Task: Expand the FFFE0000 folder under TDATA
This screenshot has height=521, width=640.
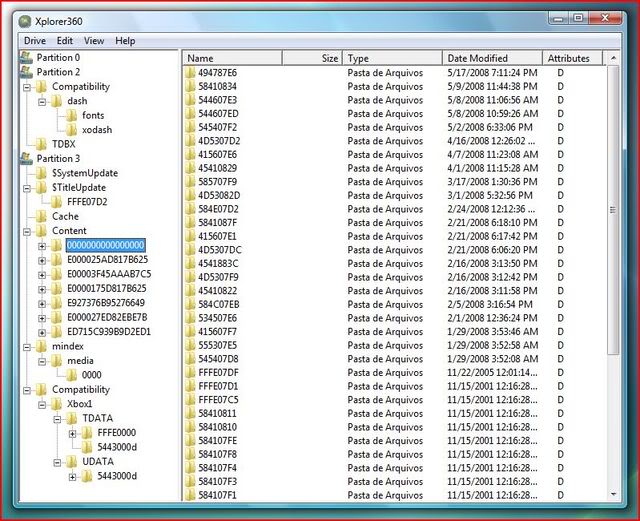Action: 72,433
